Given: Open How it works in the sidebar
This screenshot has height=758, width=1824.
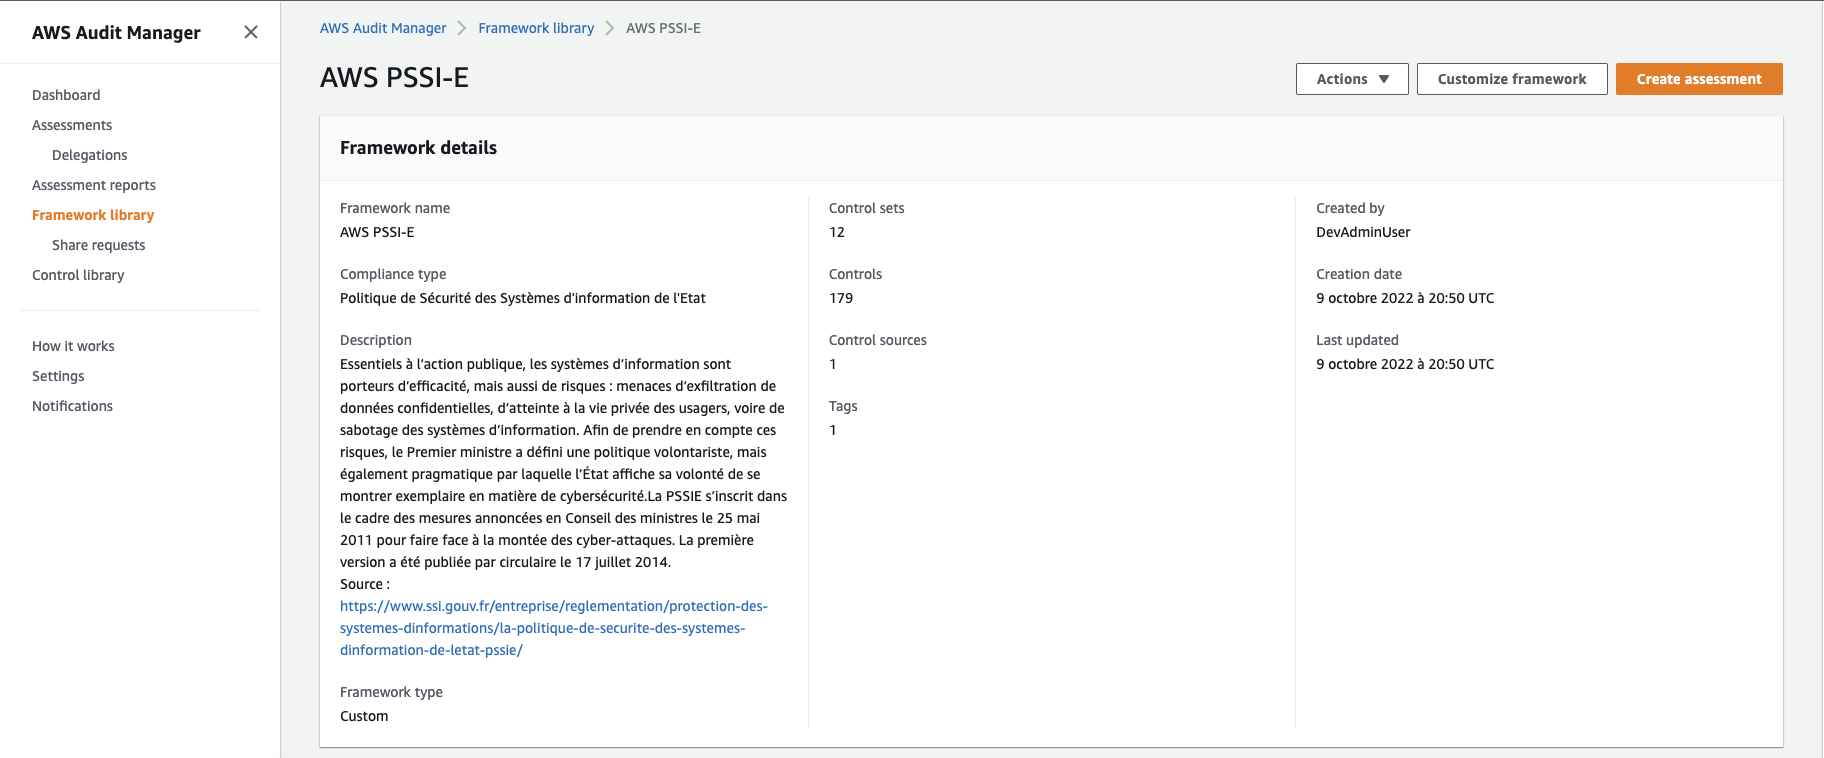Looking at the screenshot, I should tap(73, 346).
